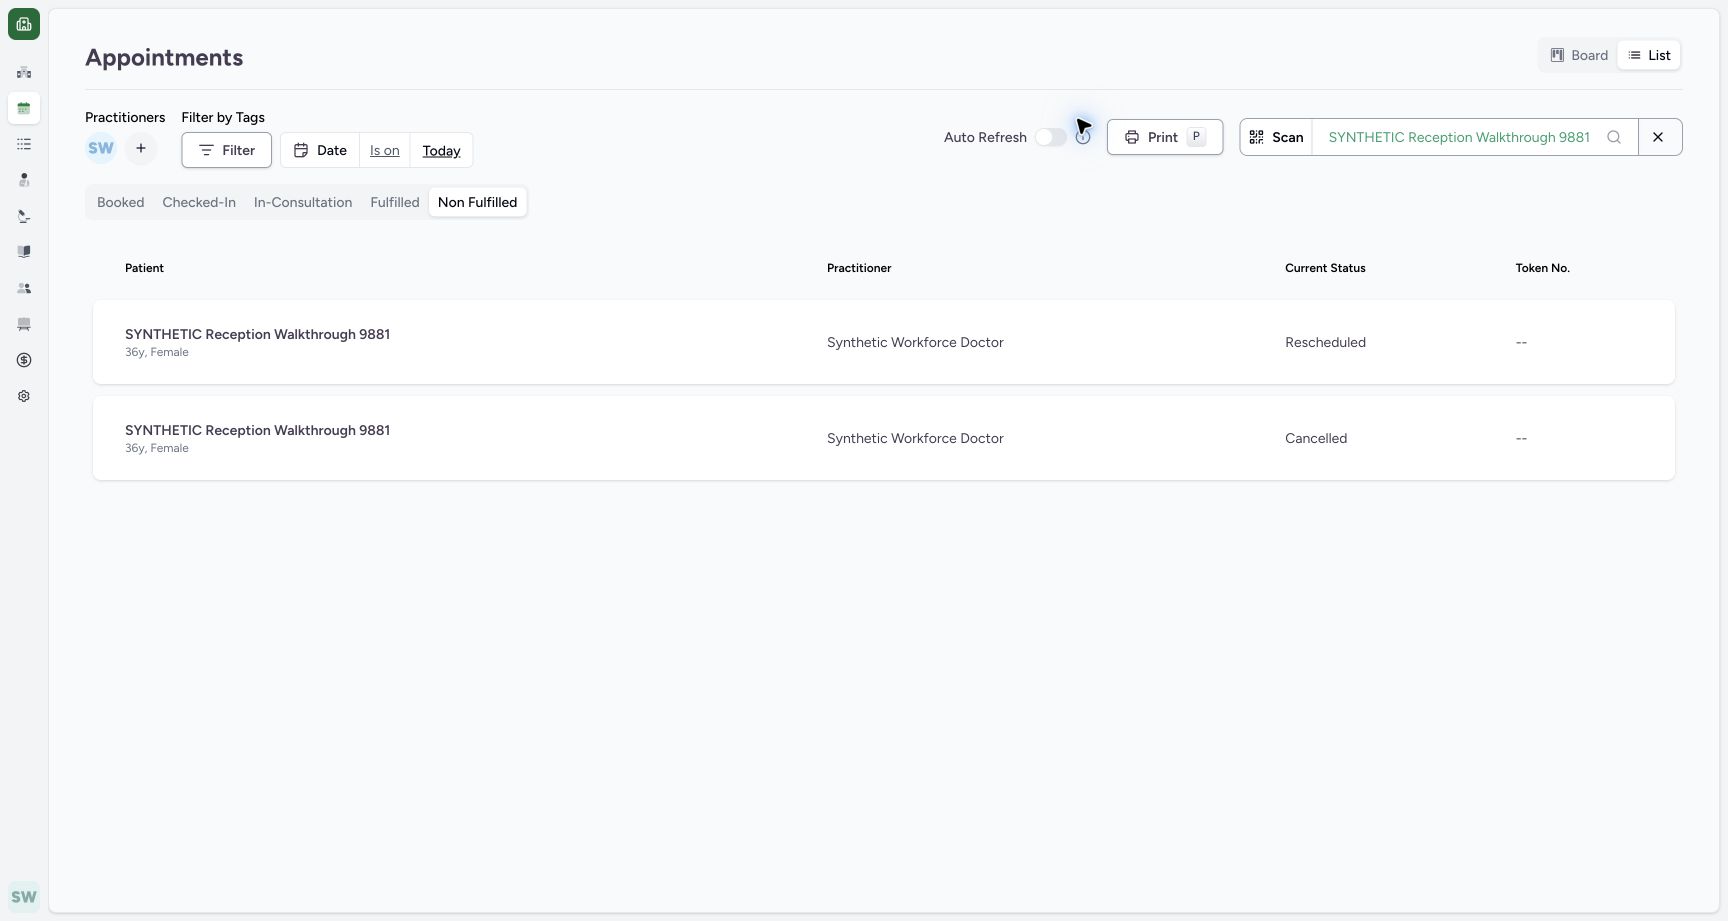Switch to the Booked tab

click(121, 202)
